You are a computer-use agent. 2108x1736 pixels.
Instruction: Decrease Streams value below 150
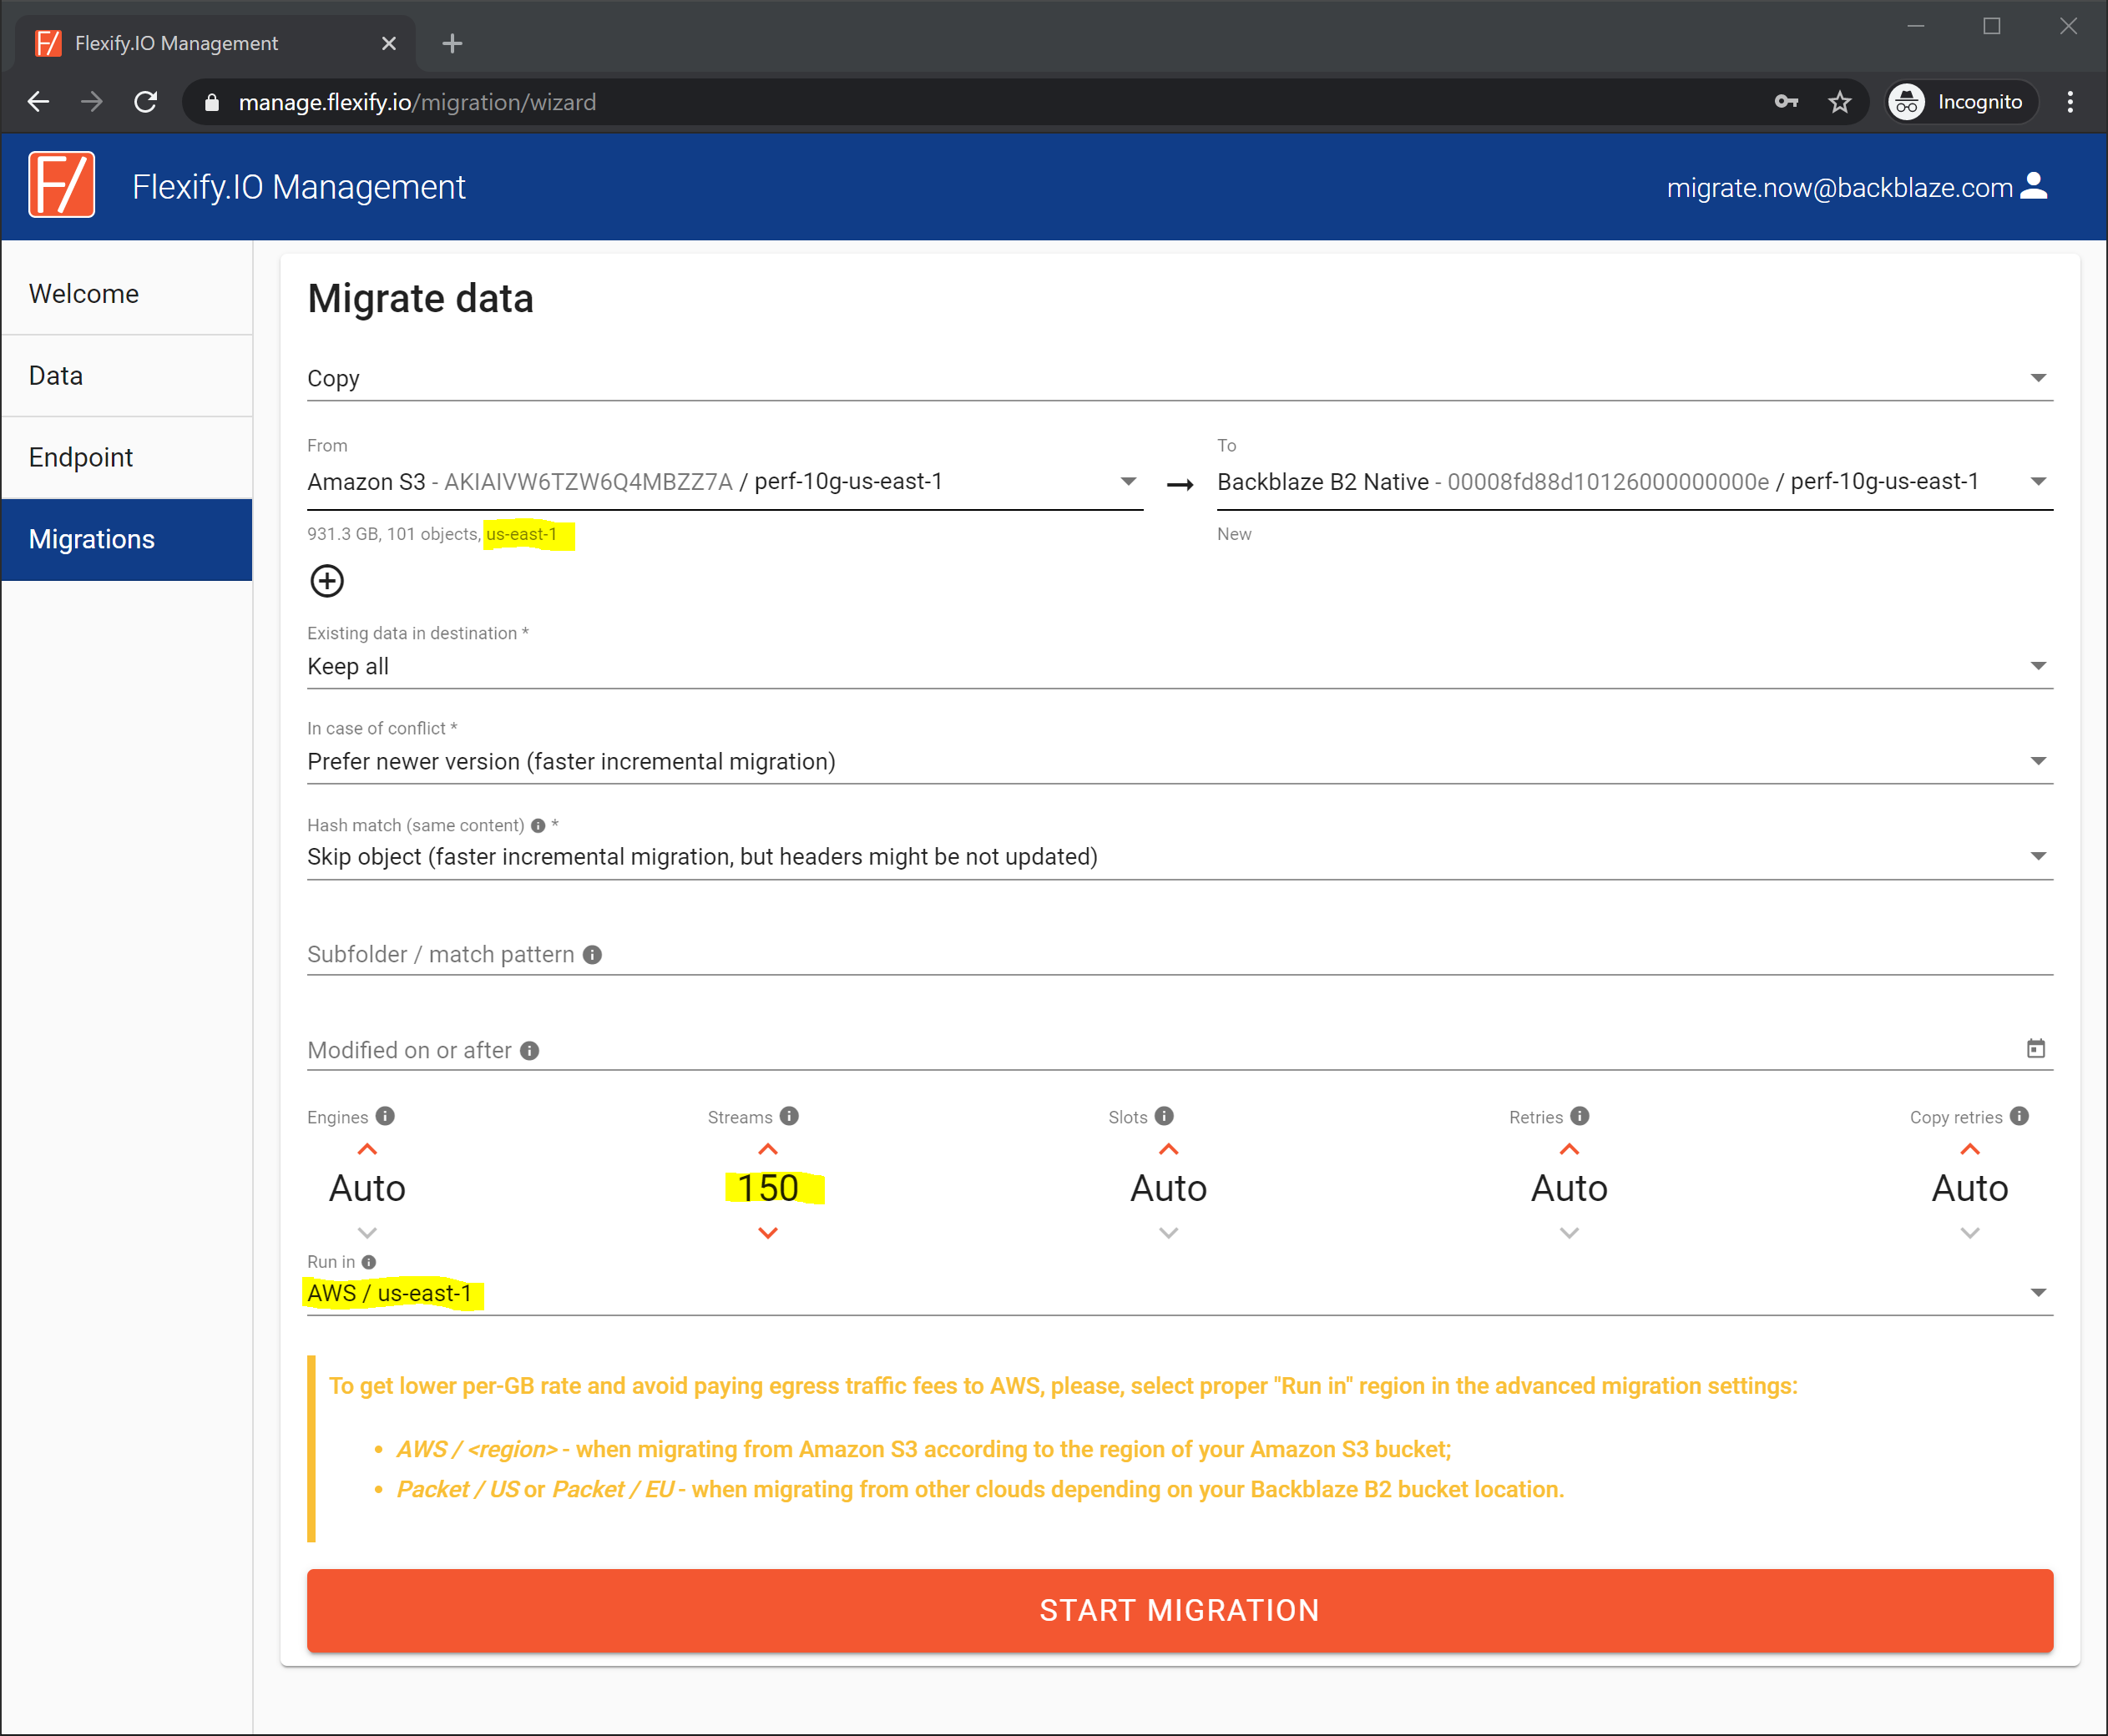tap(768, 1234)
